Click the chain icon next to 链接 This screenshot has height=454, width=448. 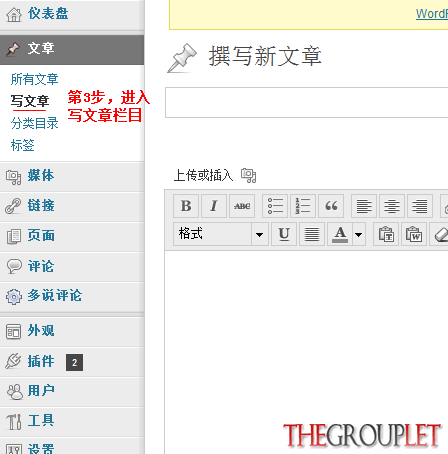[x=13, y=206]
